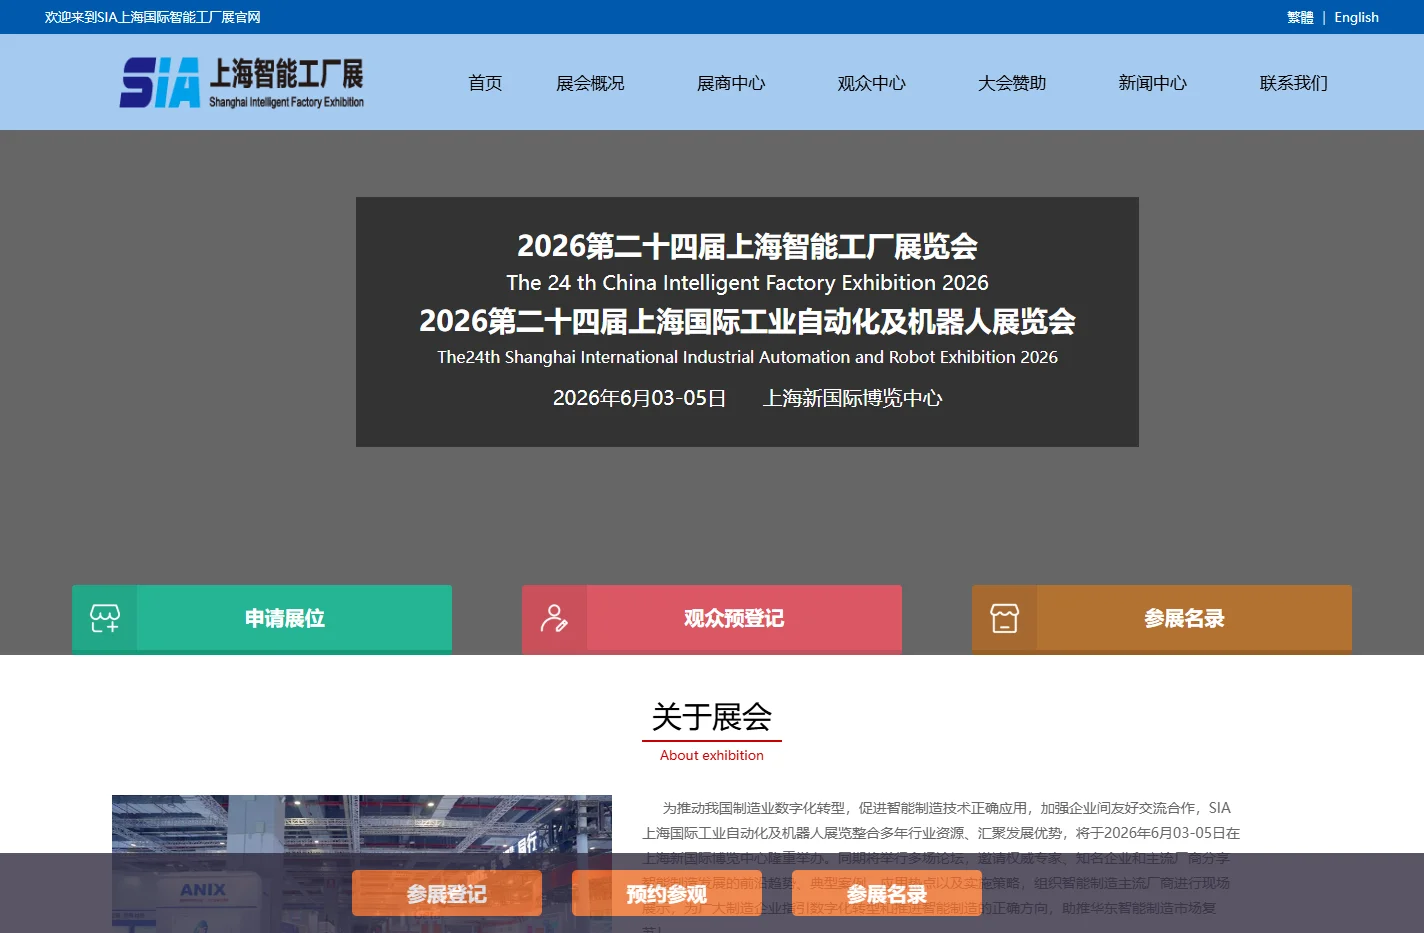Open the 大会赞助 menu item

tap(1012, 83)
